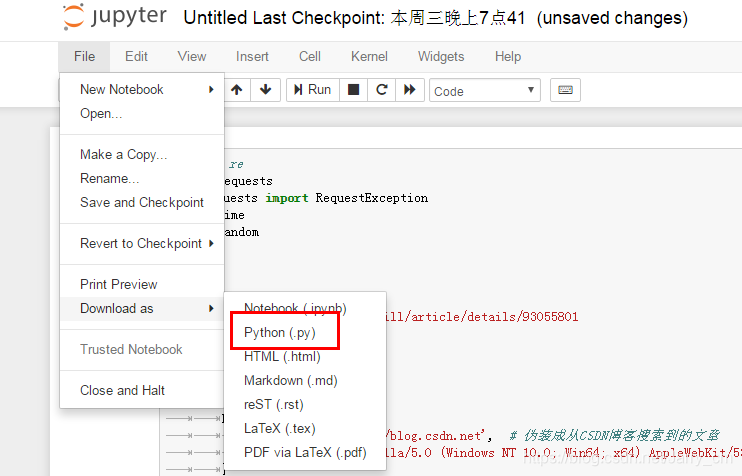Download as Markdown (.md)

(305, 380)
